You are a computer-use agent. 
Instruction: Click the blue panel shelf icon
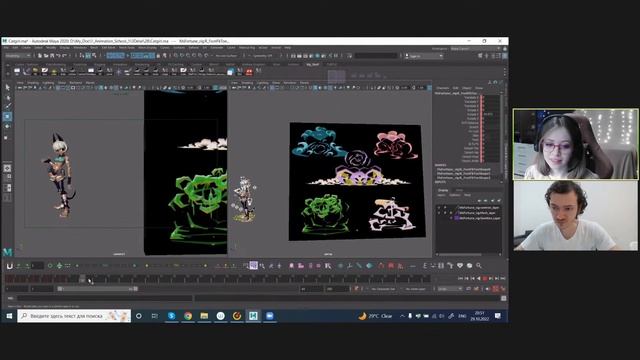pyautogui.click(x=231, y=72)
